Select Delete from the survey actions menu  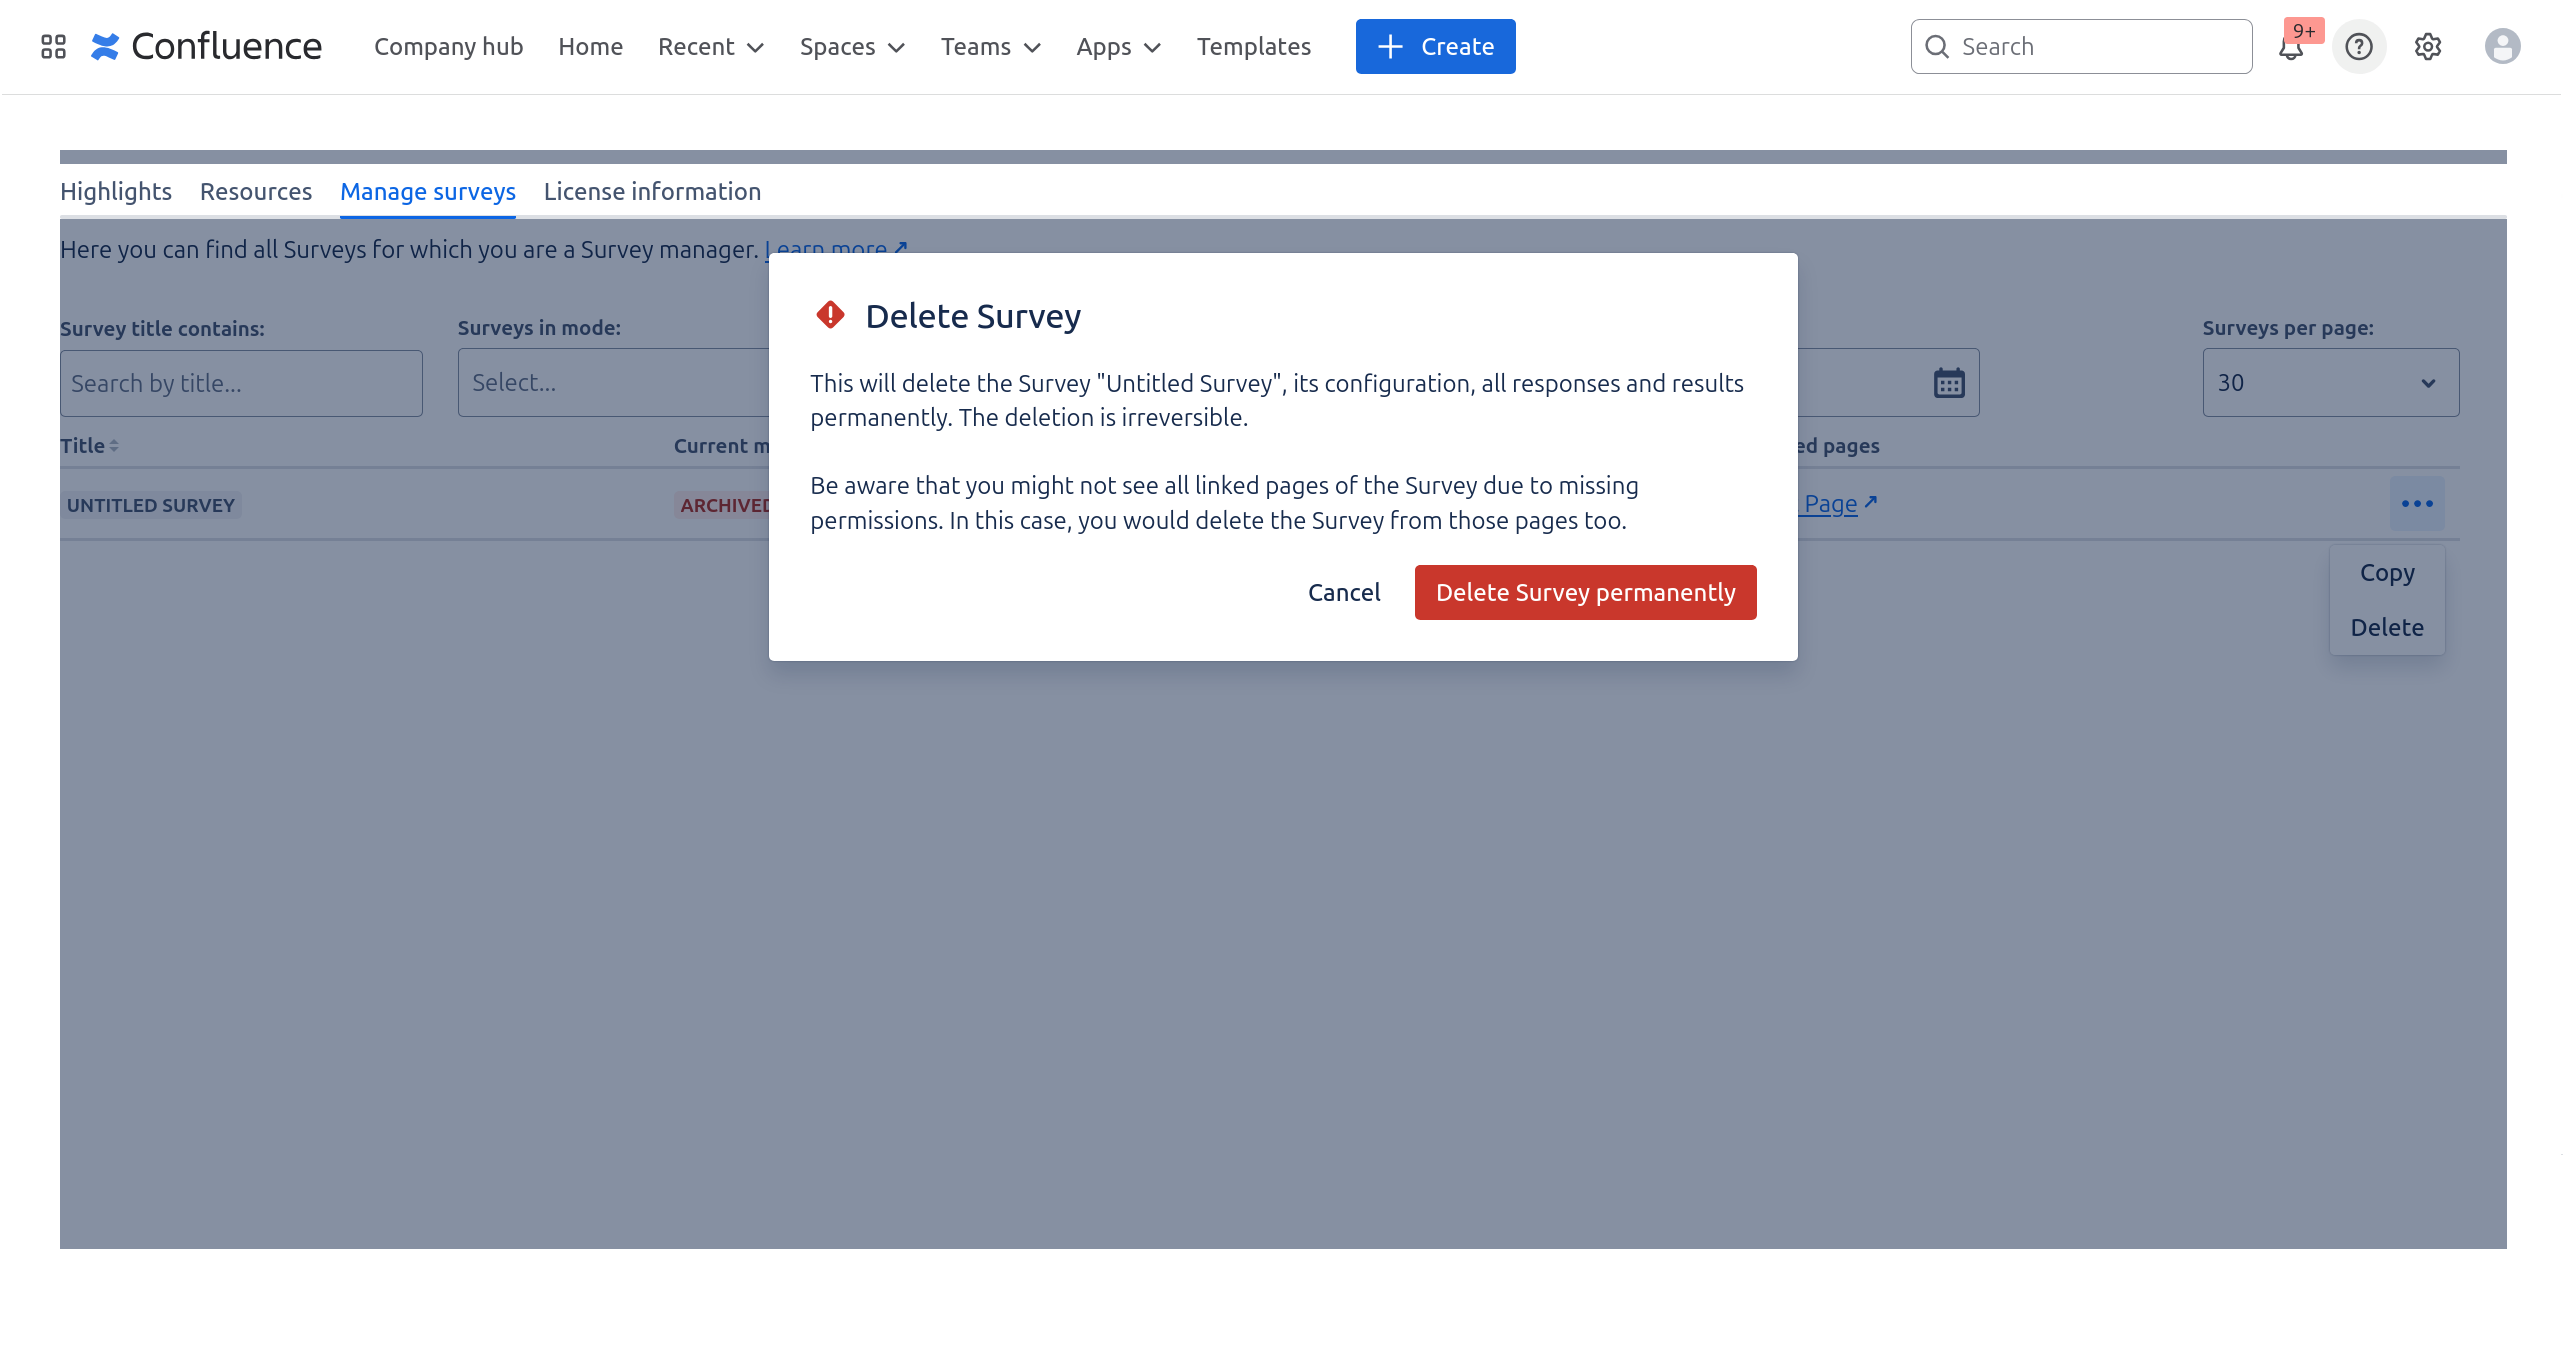click(x=2387, y=627)
